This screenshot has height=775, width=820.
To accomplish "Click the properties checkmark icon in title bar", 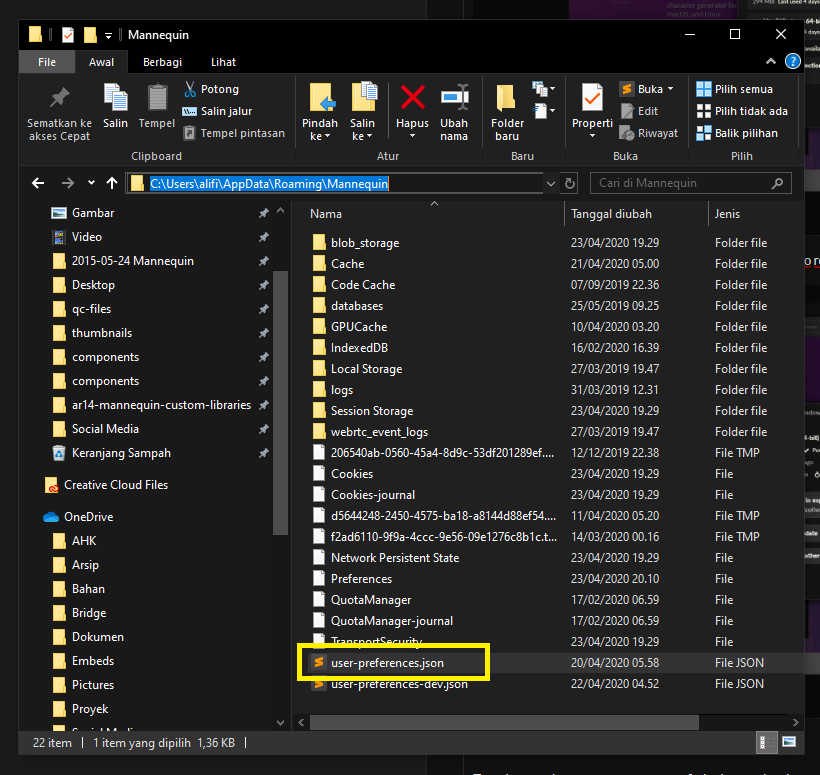I will pos(67,35).
